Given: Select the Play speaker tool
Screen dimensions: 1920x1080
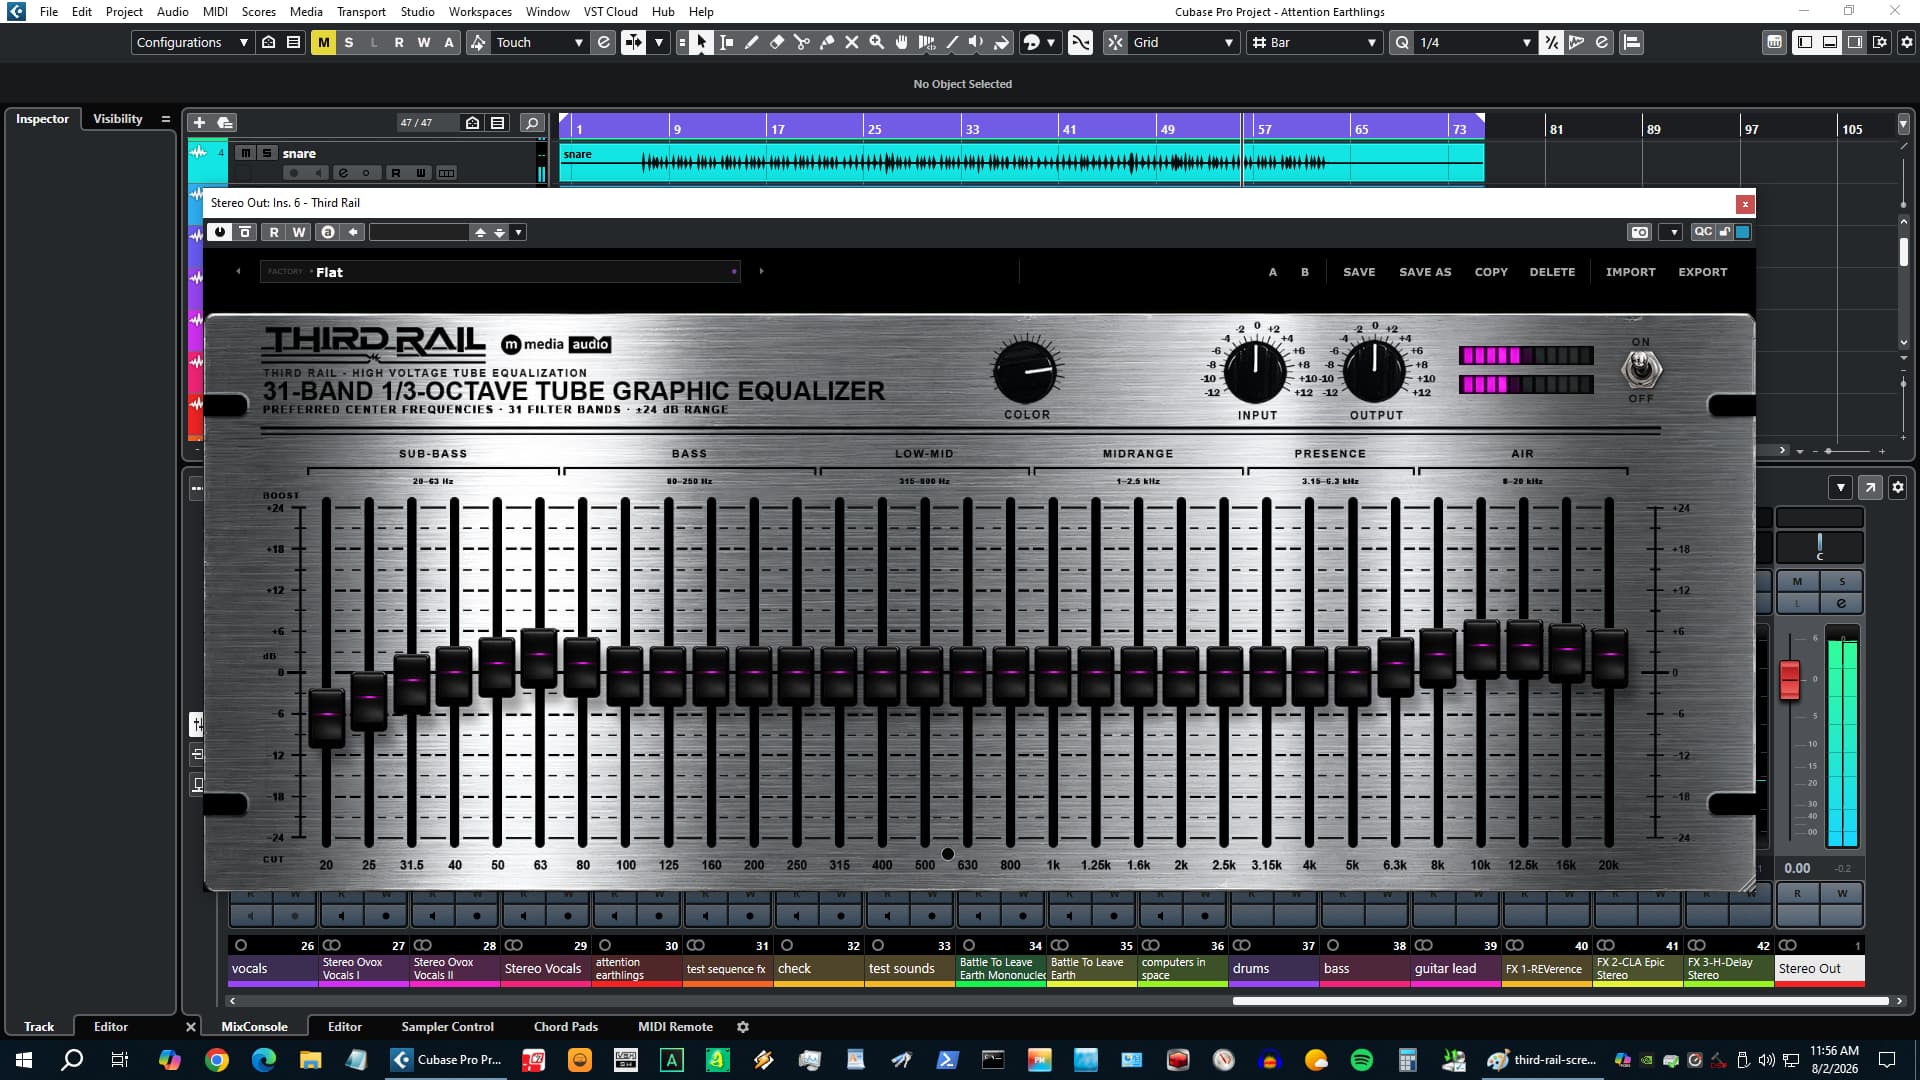Looking at the screenshot, I should [976, 42].
